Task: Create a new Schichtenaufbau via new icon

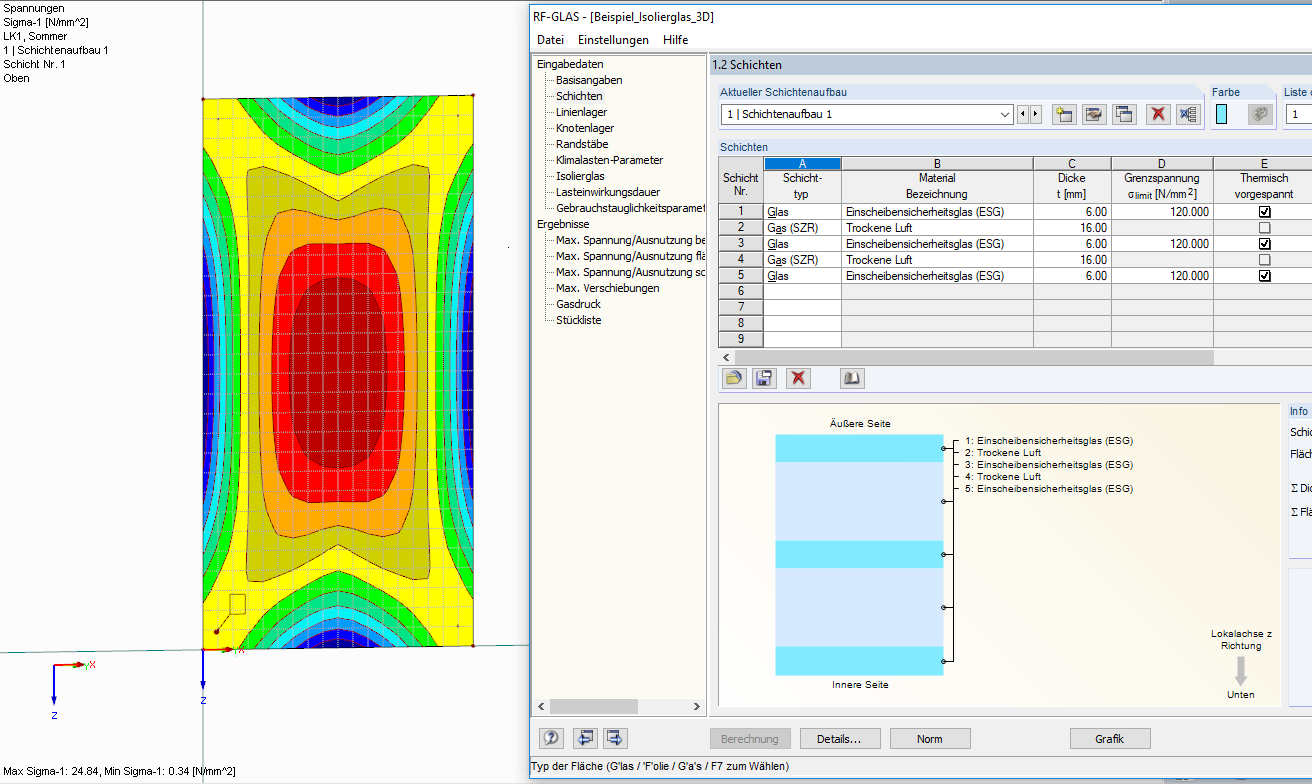Action: (1064, 114)
